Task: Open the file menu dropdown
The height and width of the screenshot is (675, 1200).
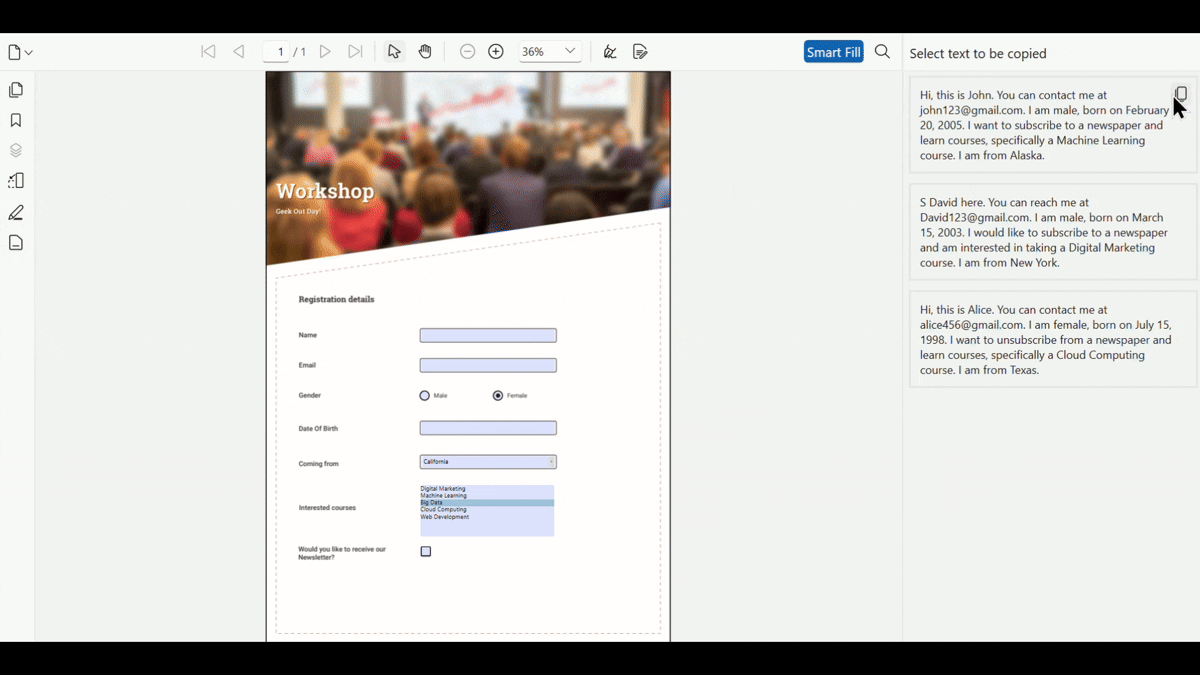Action: tap(20, 52)
